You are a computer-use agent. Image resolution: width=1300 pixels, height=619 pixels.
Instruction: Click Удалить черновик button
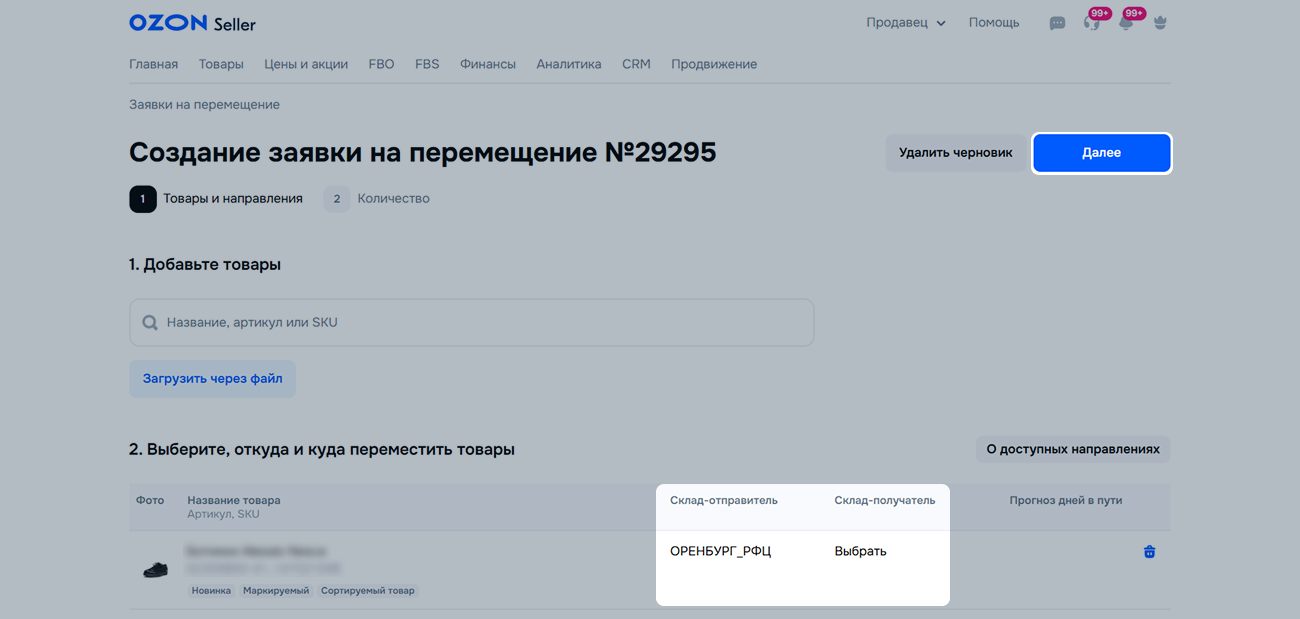click(x=955, y=153)
